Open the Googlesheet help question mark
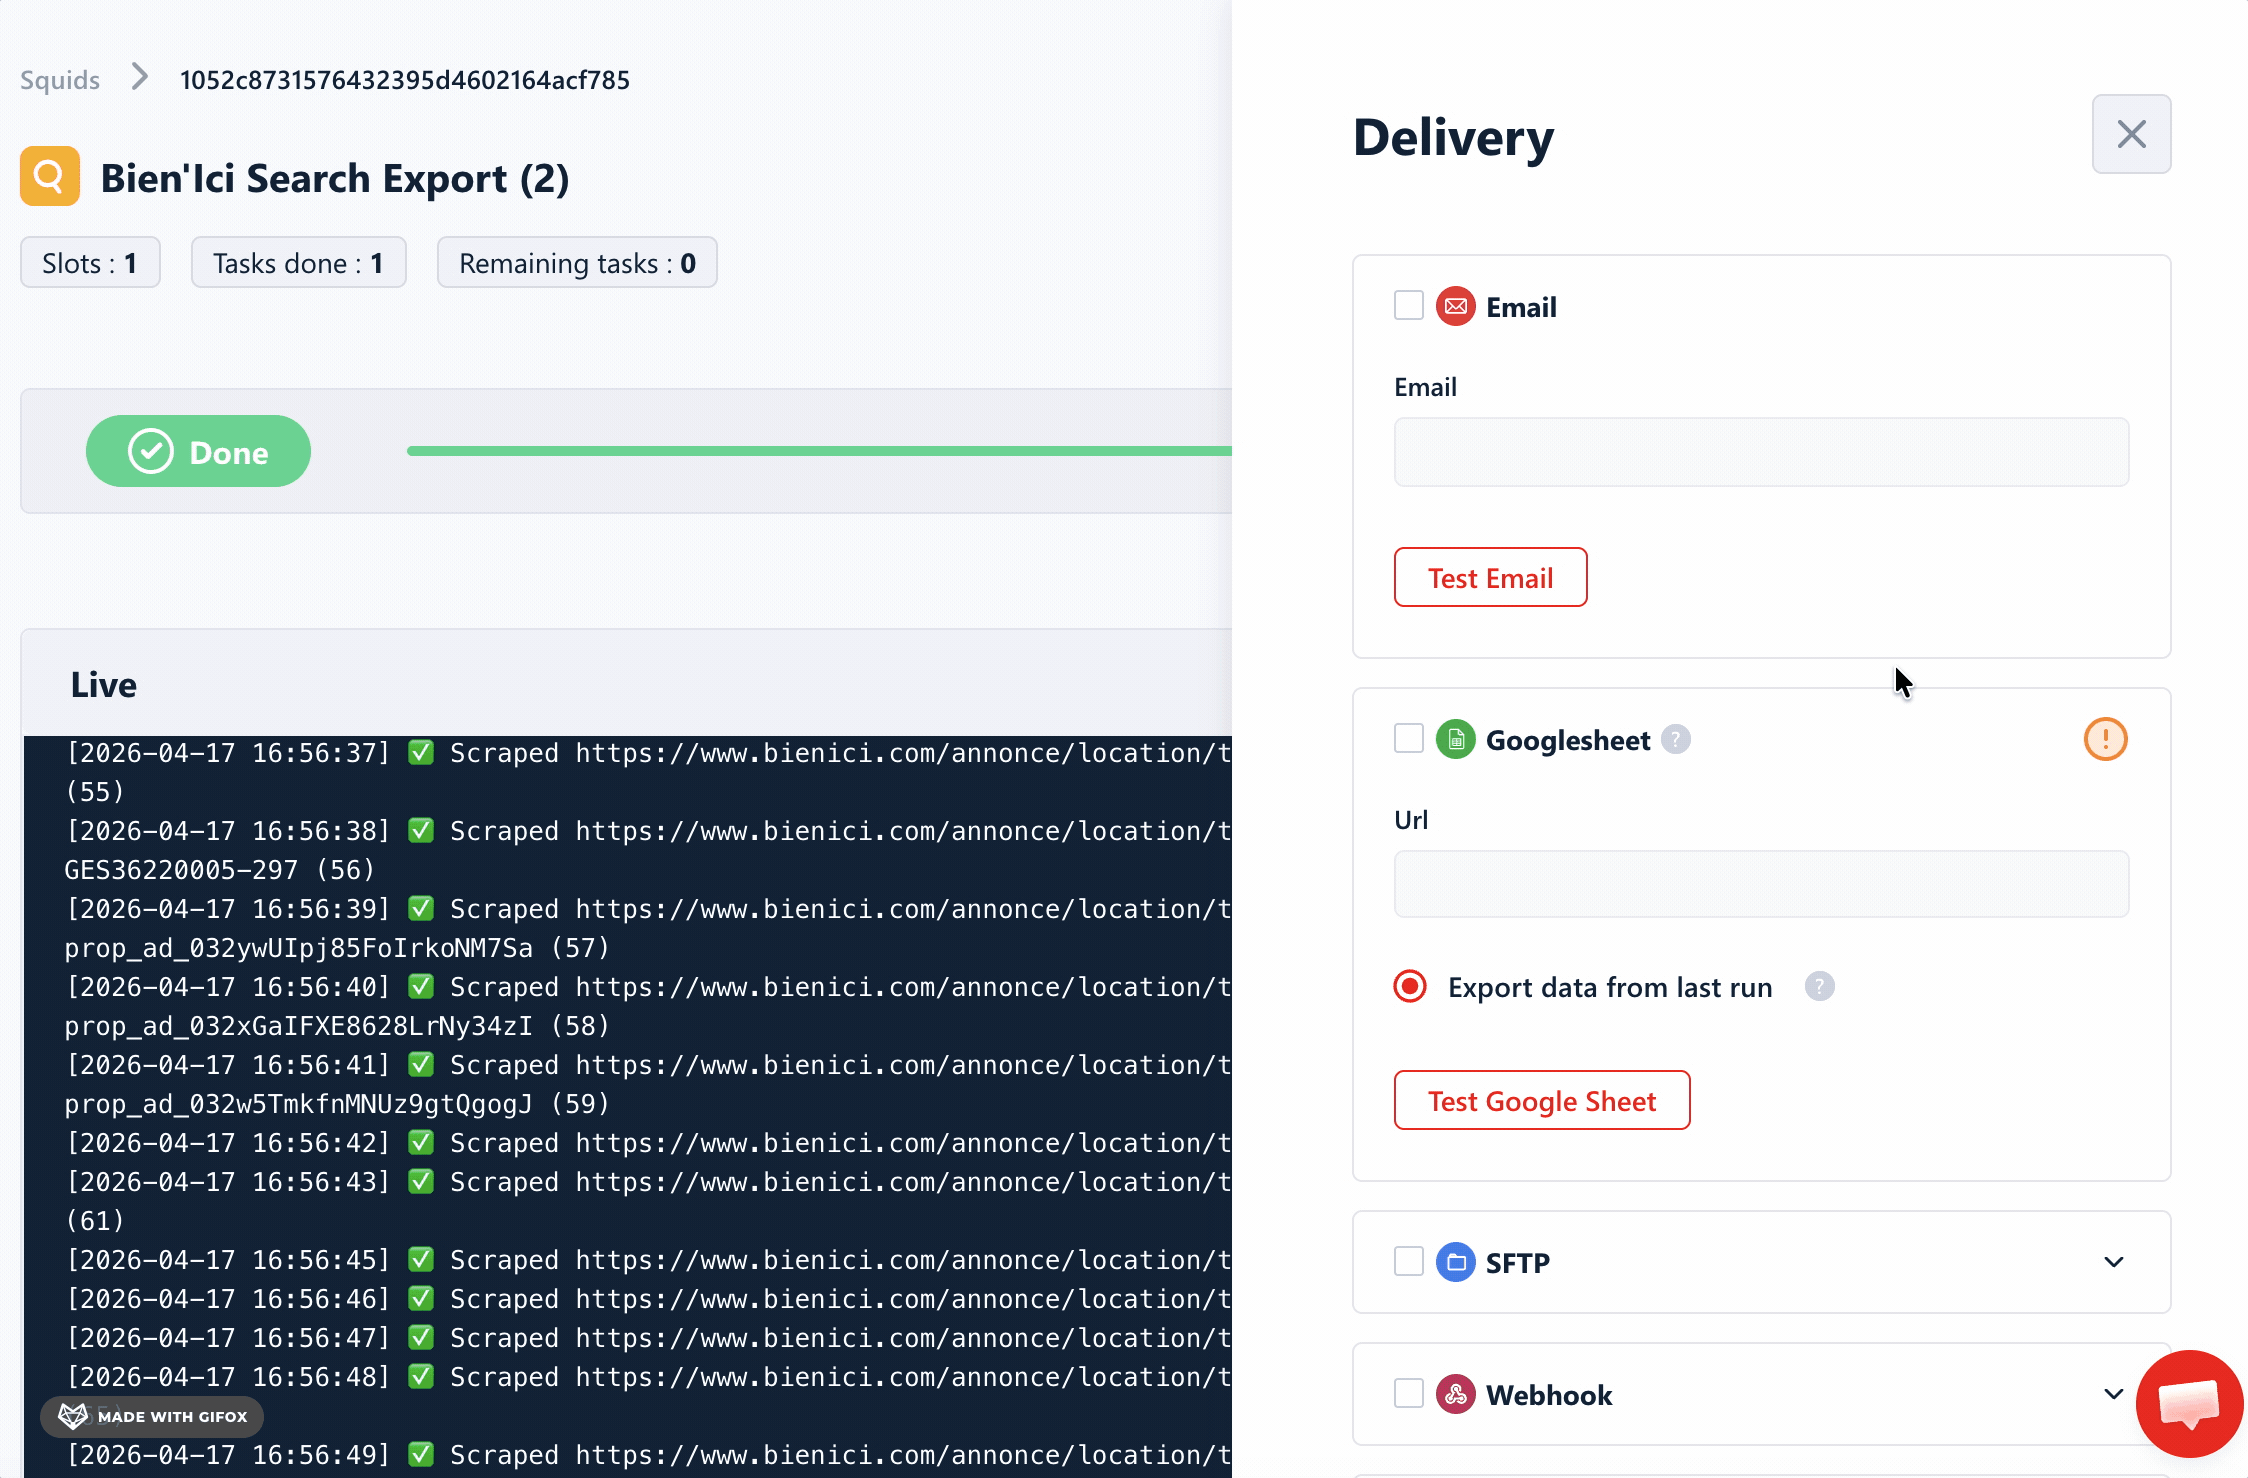Viewport: 2248px width, 1478px height. pyautogui.click(x=1676, y=739)
